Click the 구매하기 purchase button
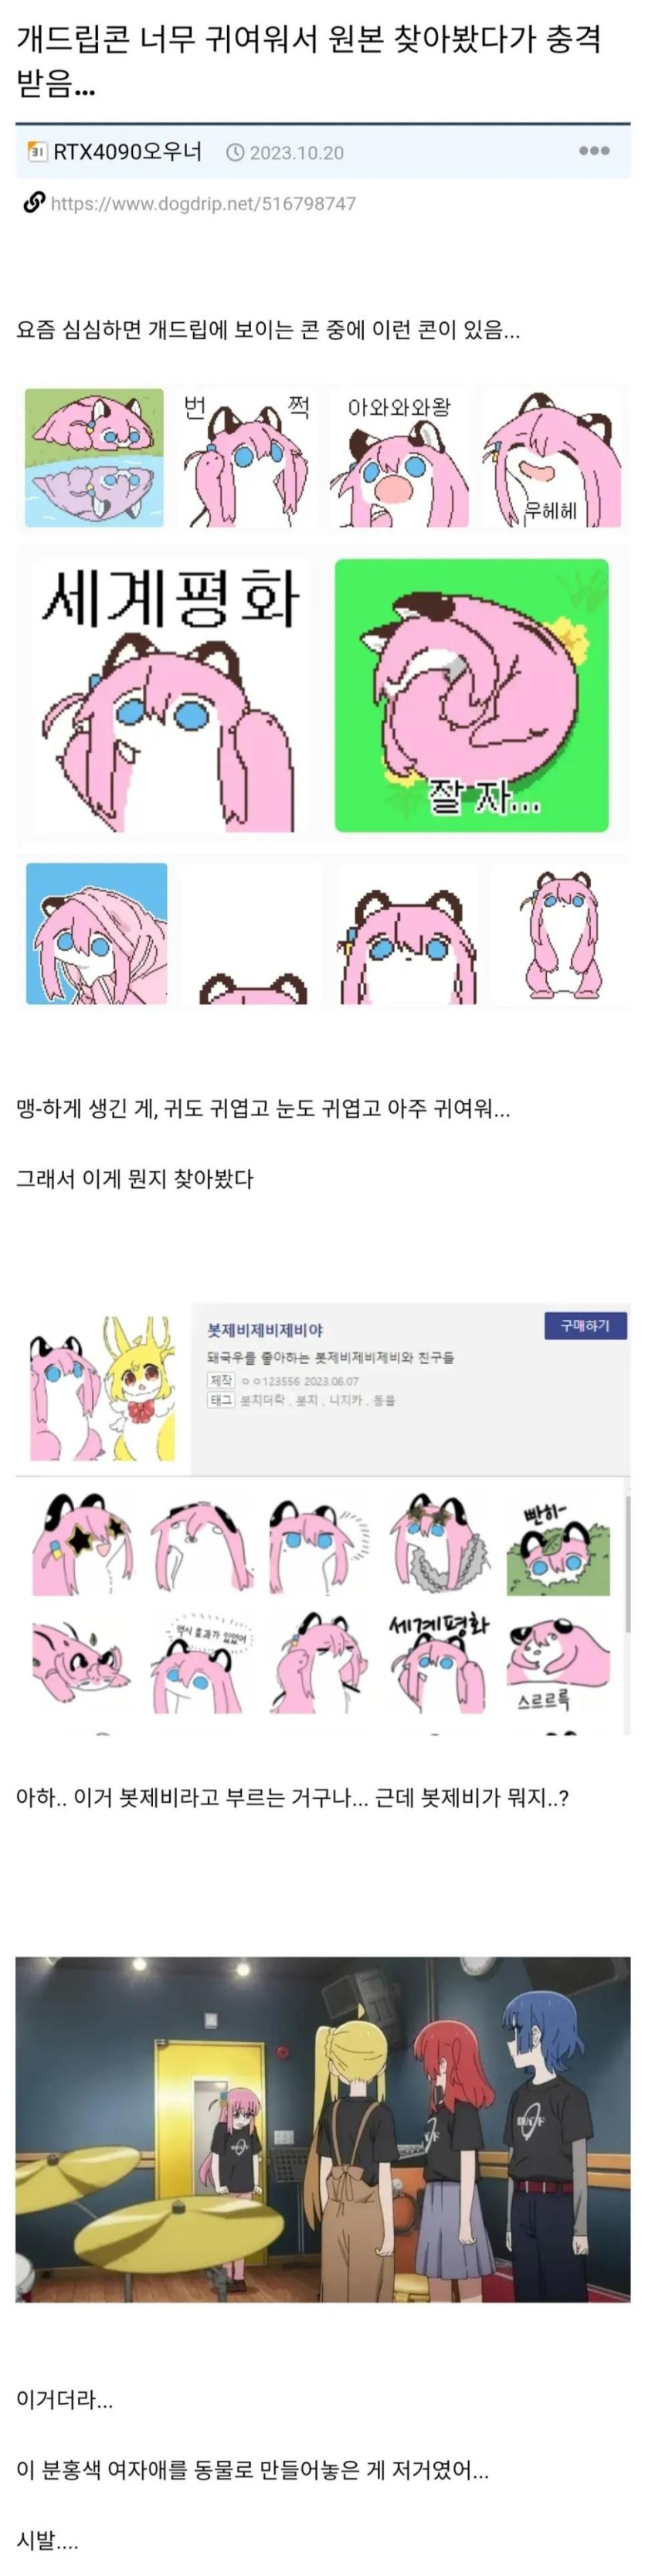The height and width of the screenshot is (2576, 645). [585, 1325]
